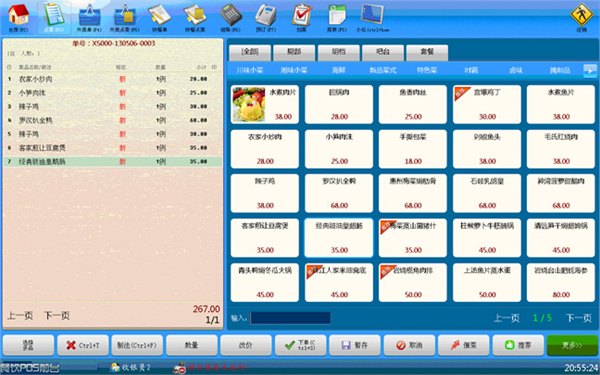
Task: Click the yellow pedestrian logout sign icon
Action: [x=582, y=15]
